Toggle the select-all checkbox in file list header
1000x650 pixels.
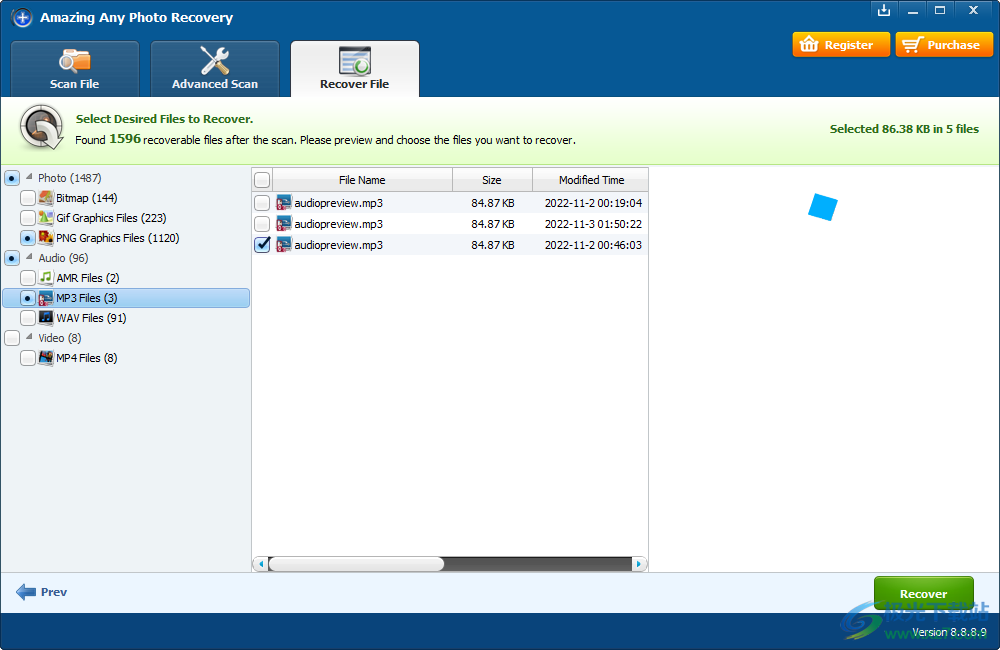click(262, 180)
